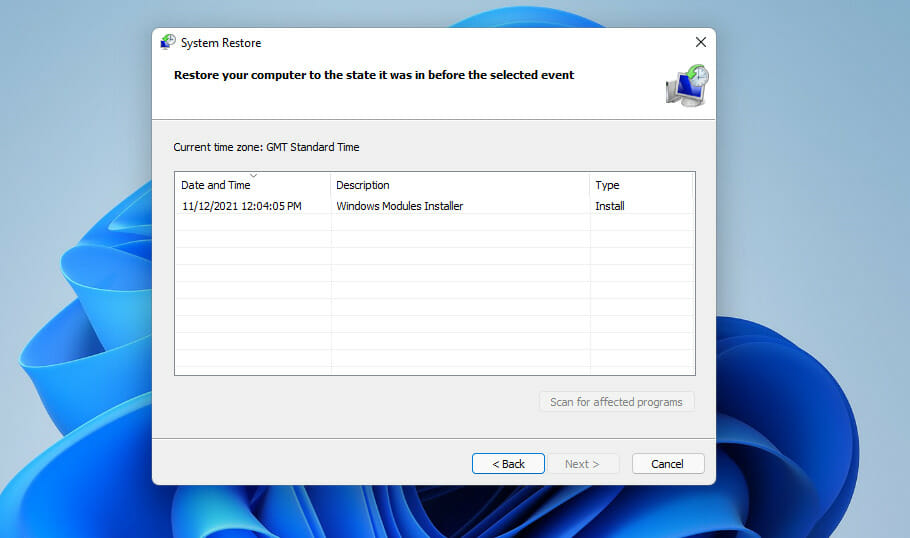
Task: Click the Windows Modules Installer description cell
Action: 400,206
